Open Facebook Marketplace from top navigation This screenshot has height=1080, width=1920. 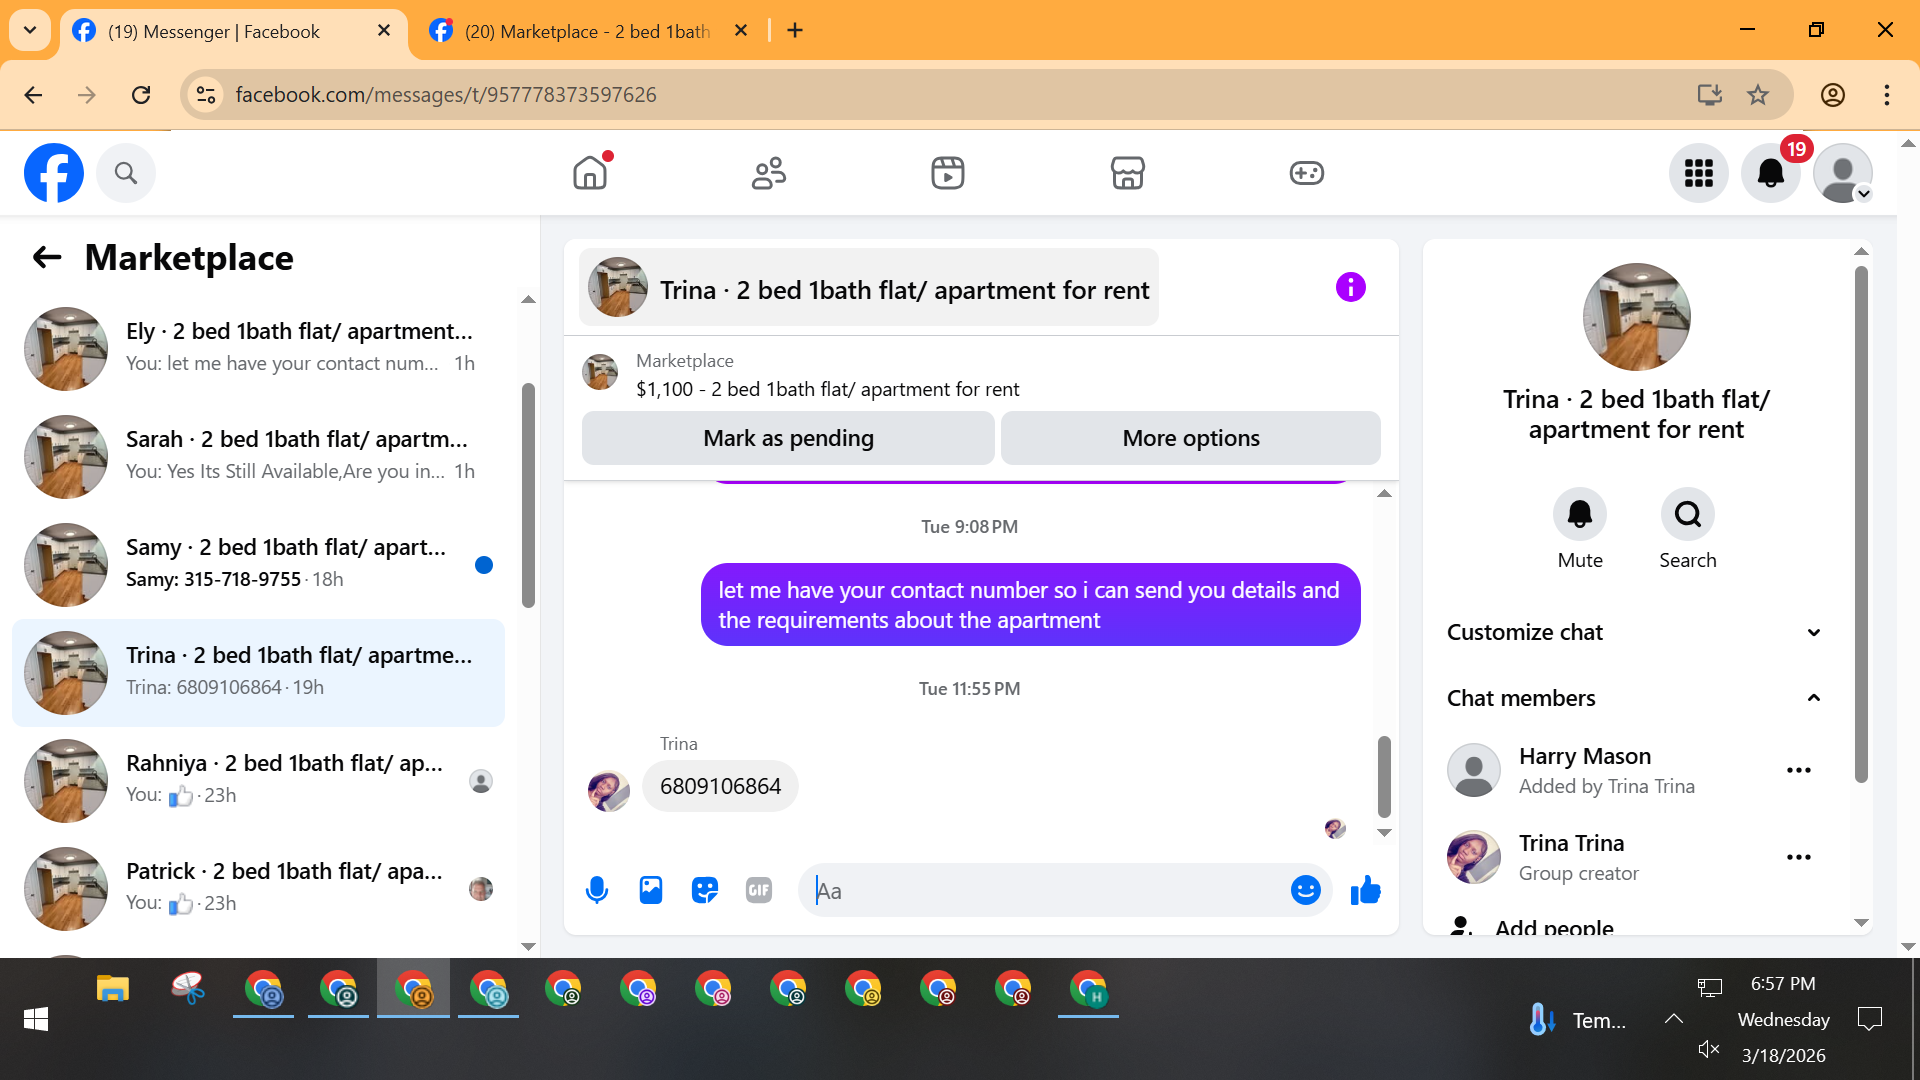pyautogui.click(x=1127, y=173)
